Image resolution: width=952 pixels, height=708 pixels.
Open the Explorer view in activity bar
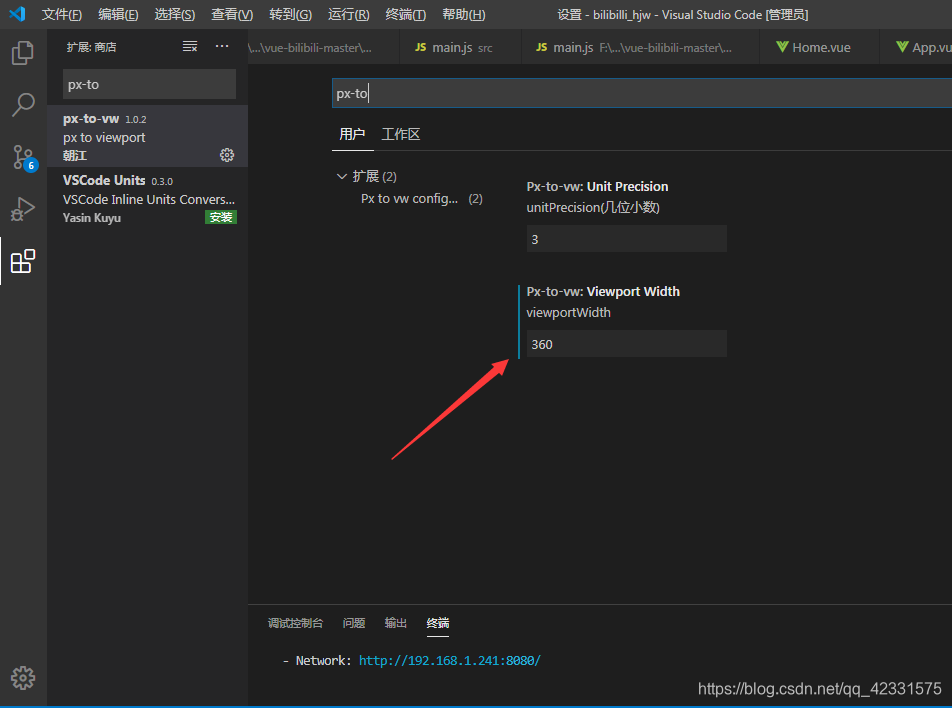tap(22, 53)
